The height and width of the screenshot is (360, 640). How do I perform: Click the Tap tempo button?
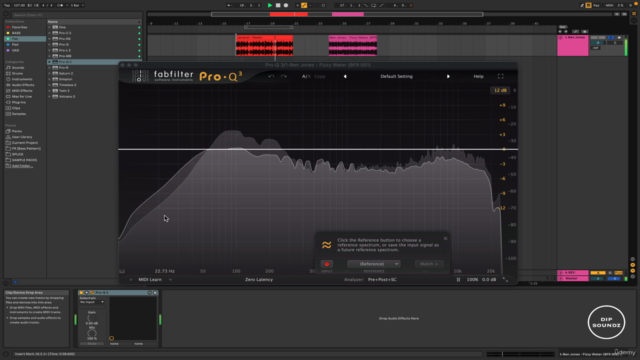7,5
